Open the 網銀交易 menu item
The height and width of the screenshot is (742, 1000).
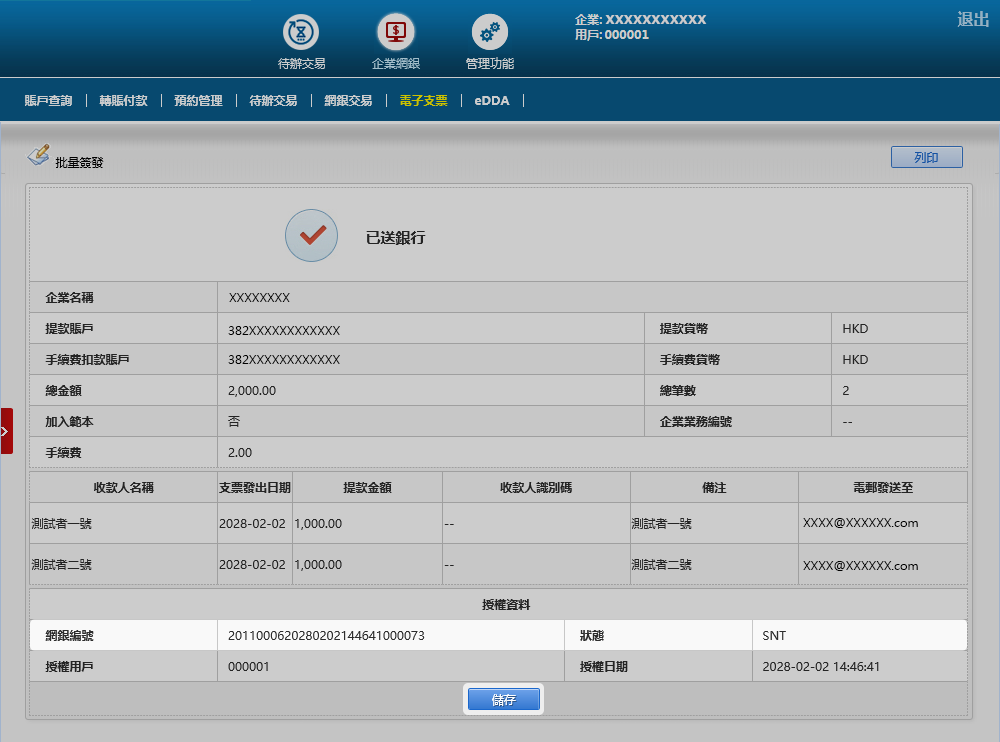(x=348, y=101)
